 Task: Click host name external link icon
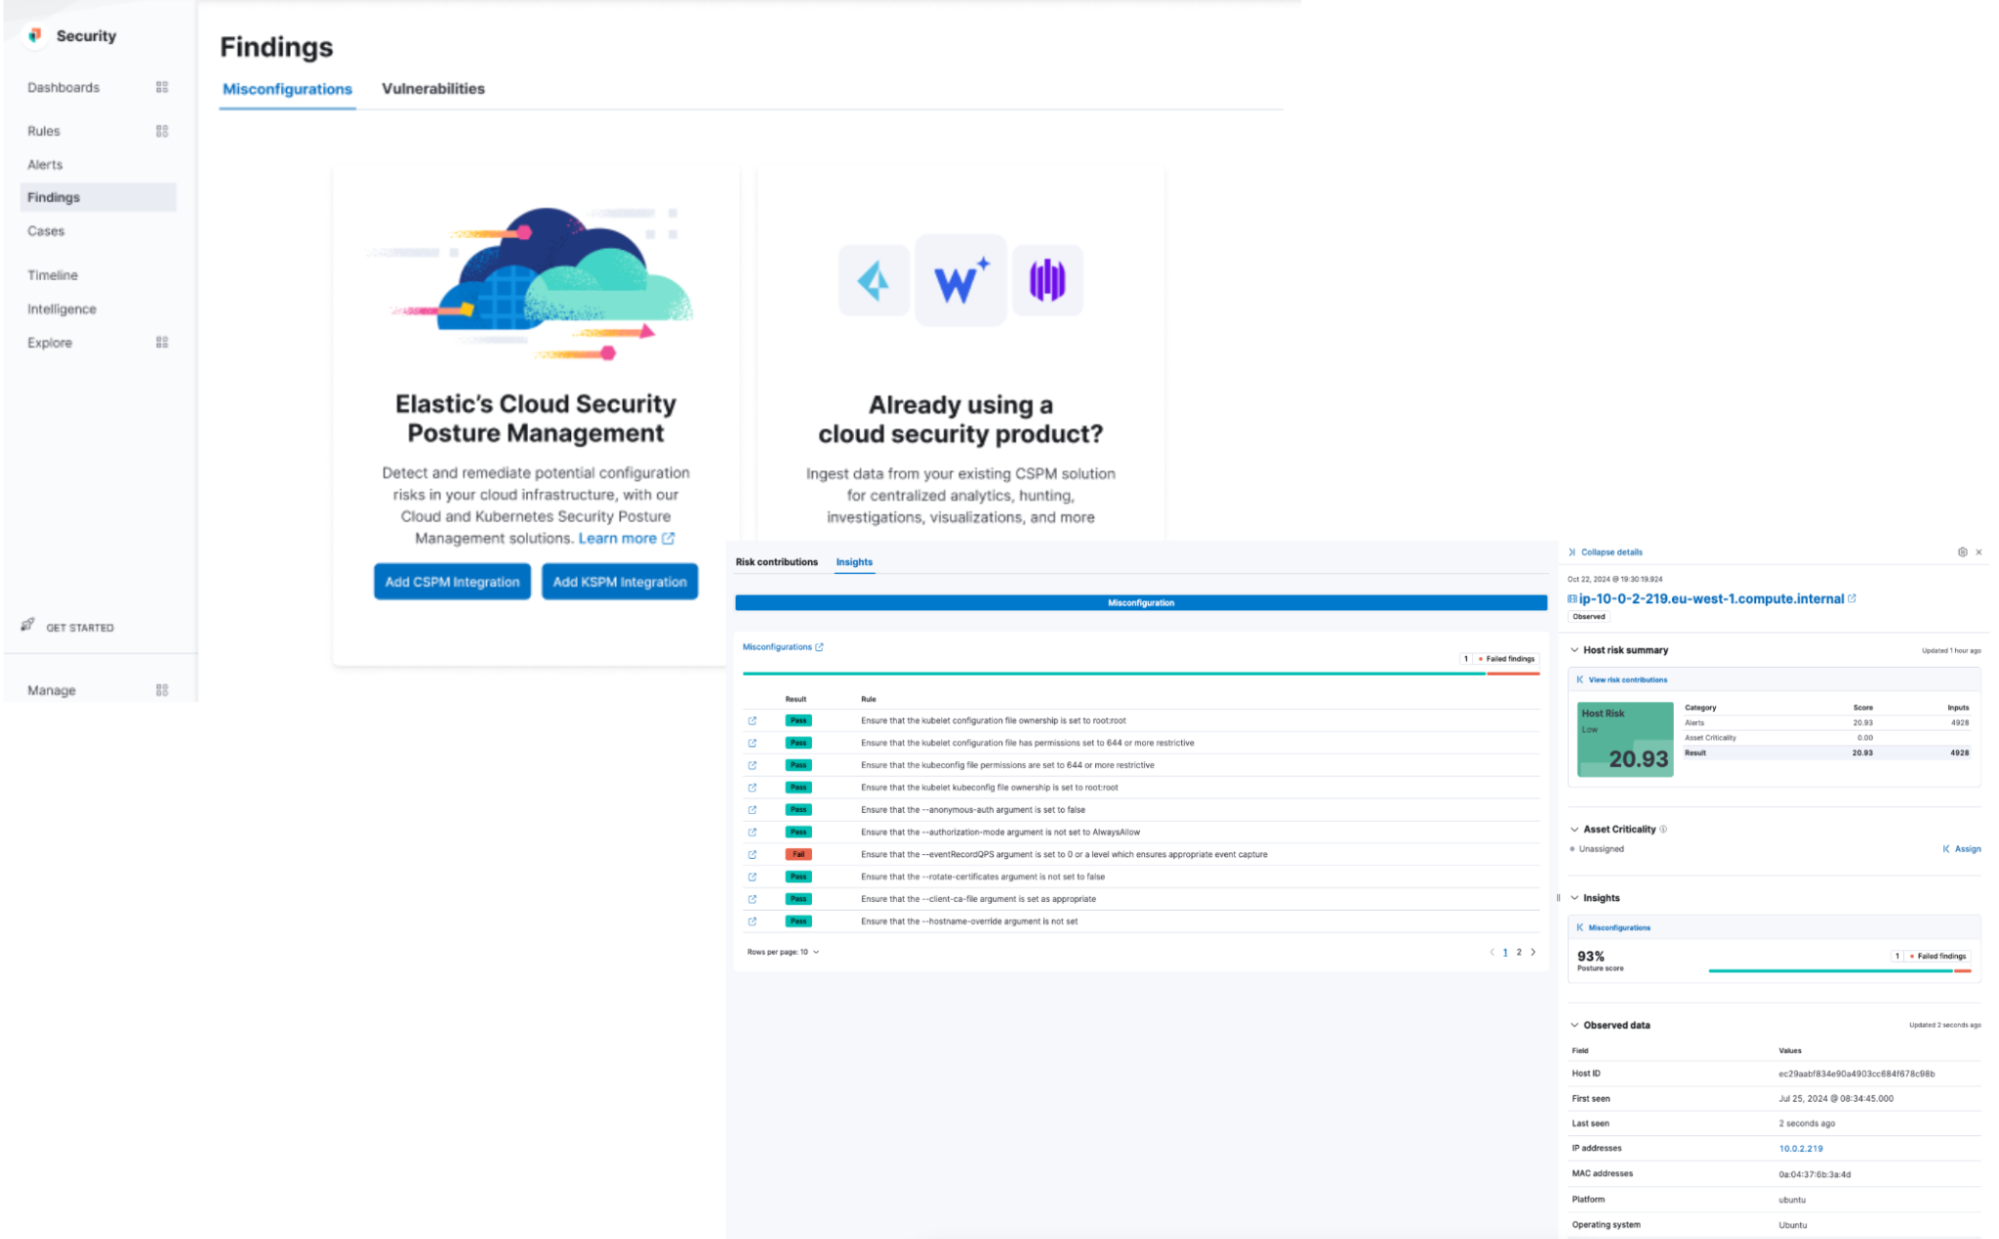(1852, 598)
